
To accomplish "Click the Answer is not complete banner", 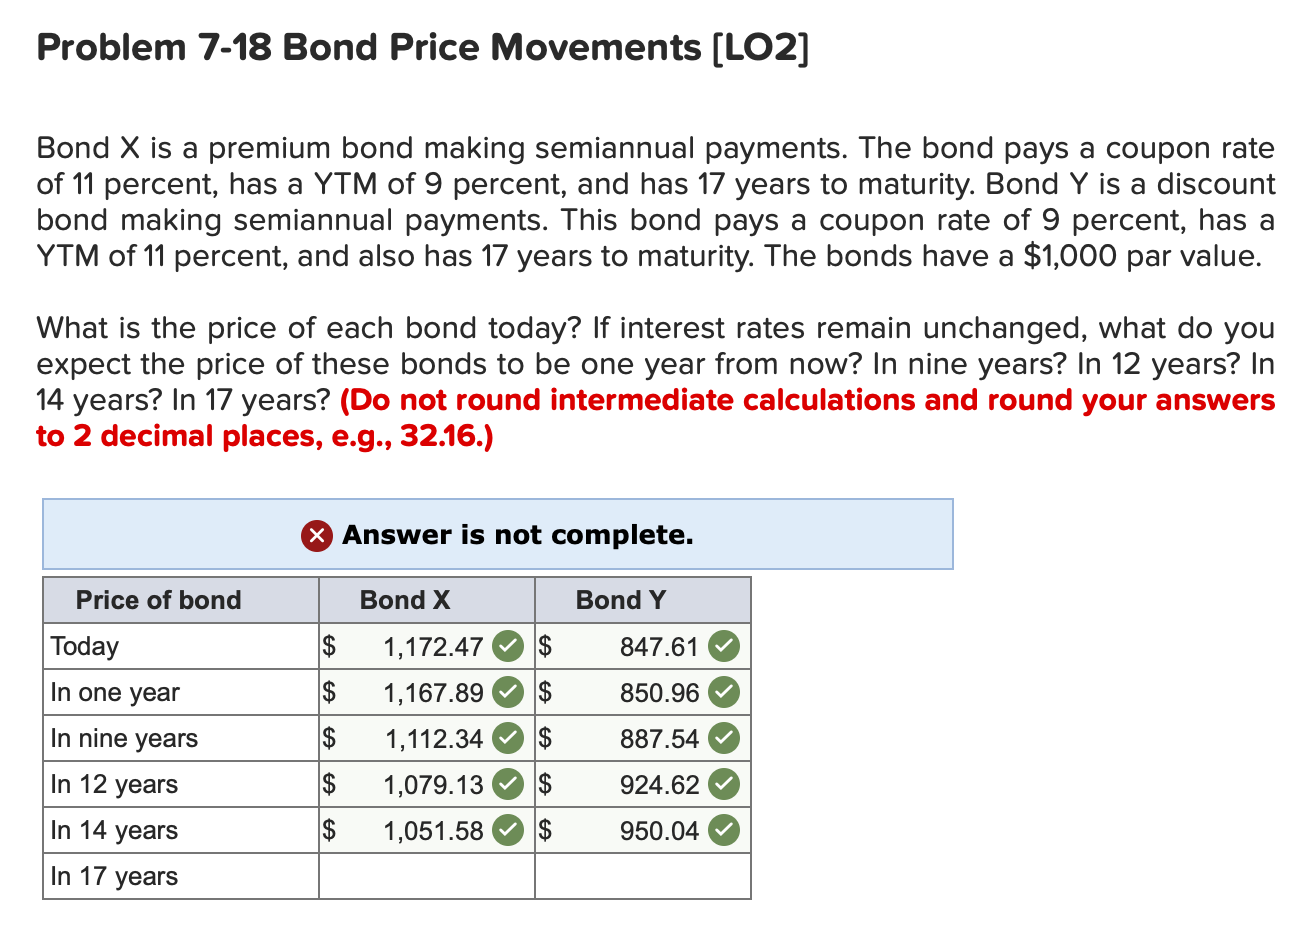I will point(517,535).
